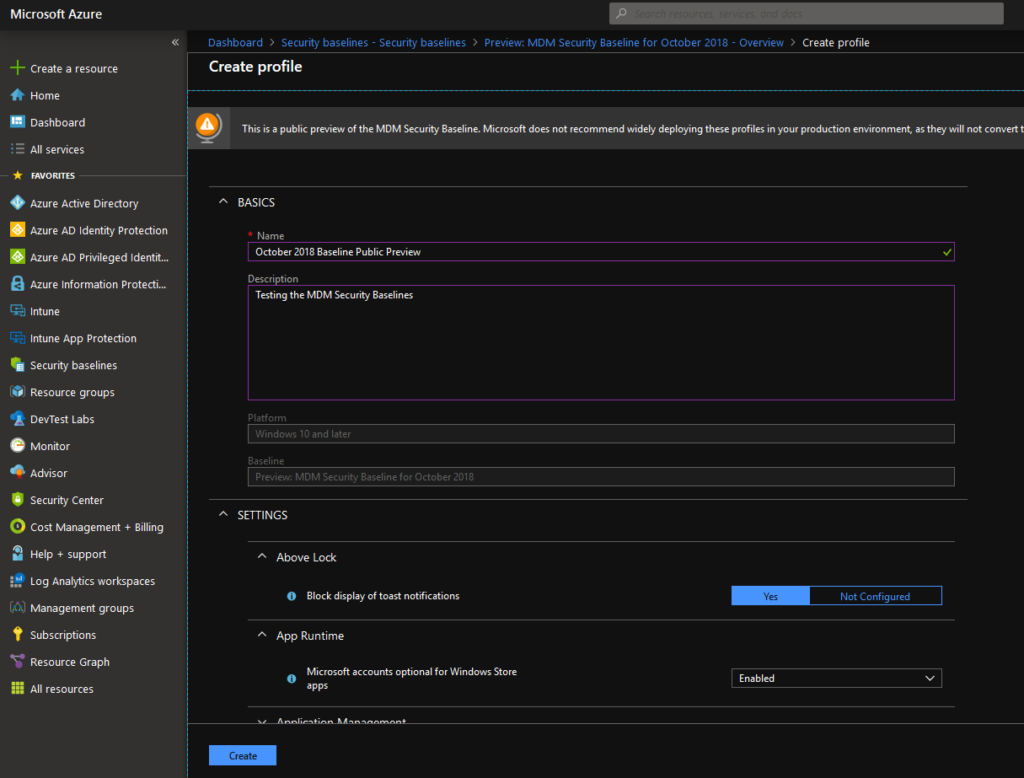Collapse the left navigation sidebar

point(175,42)
